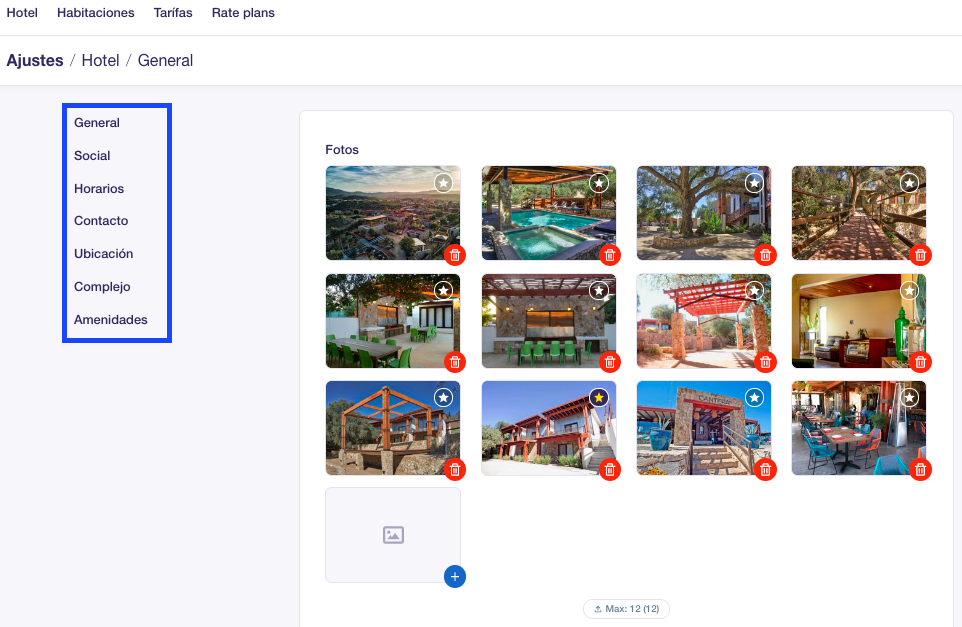The width and height of the screenshot is (962, 627).
Task: Add a new photo with plus button
Action: coord(455,577)
